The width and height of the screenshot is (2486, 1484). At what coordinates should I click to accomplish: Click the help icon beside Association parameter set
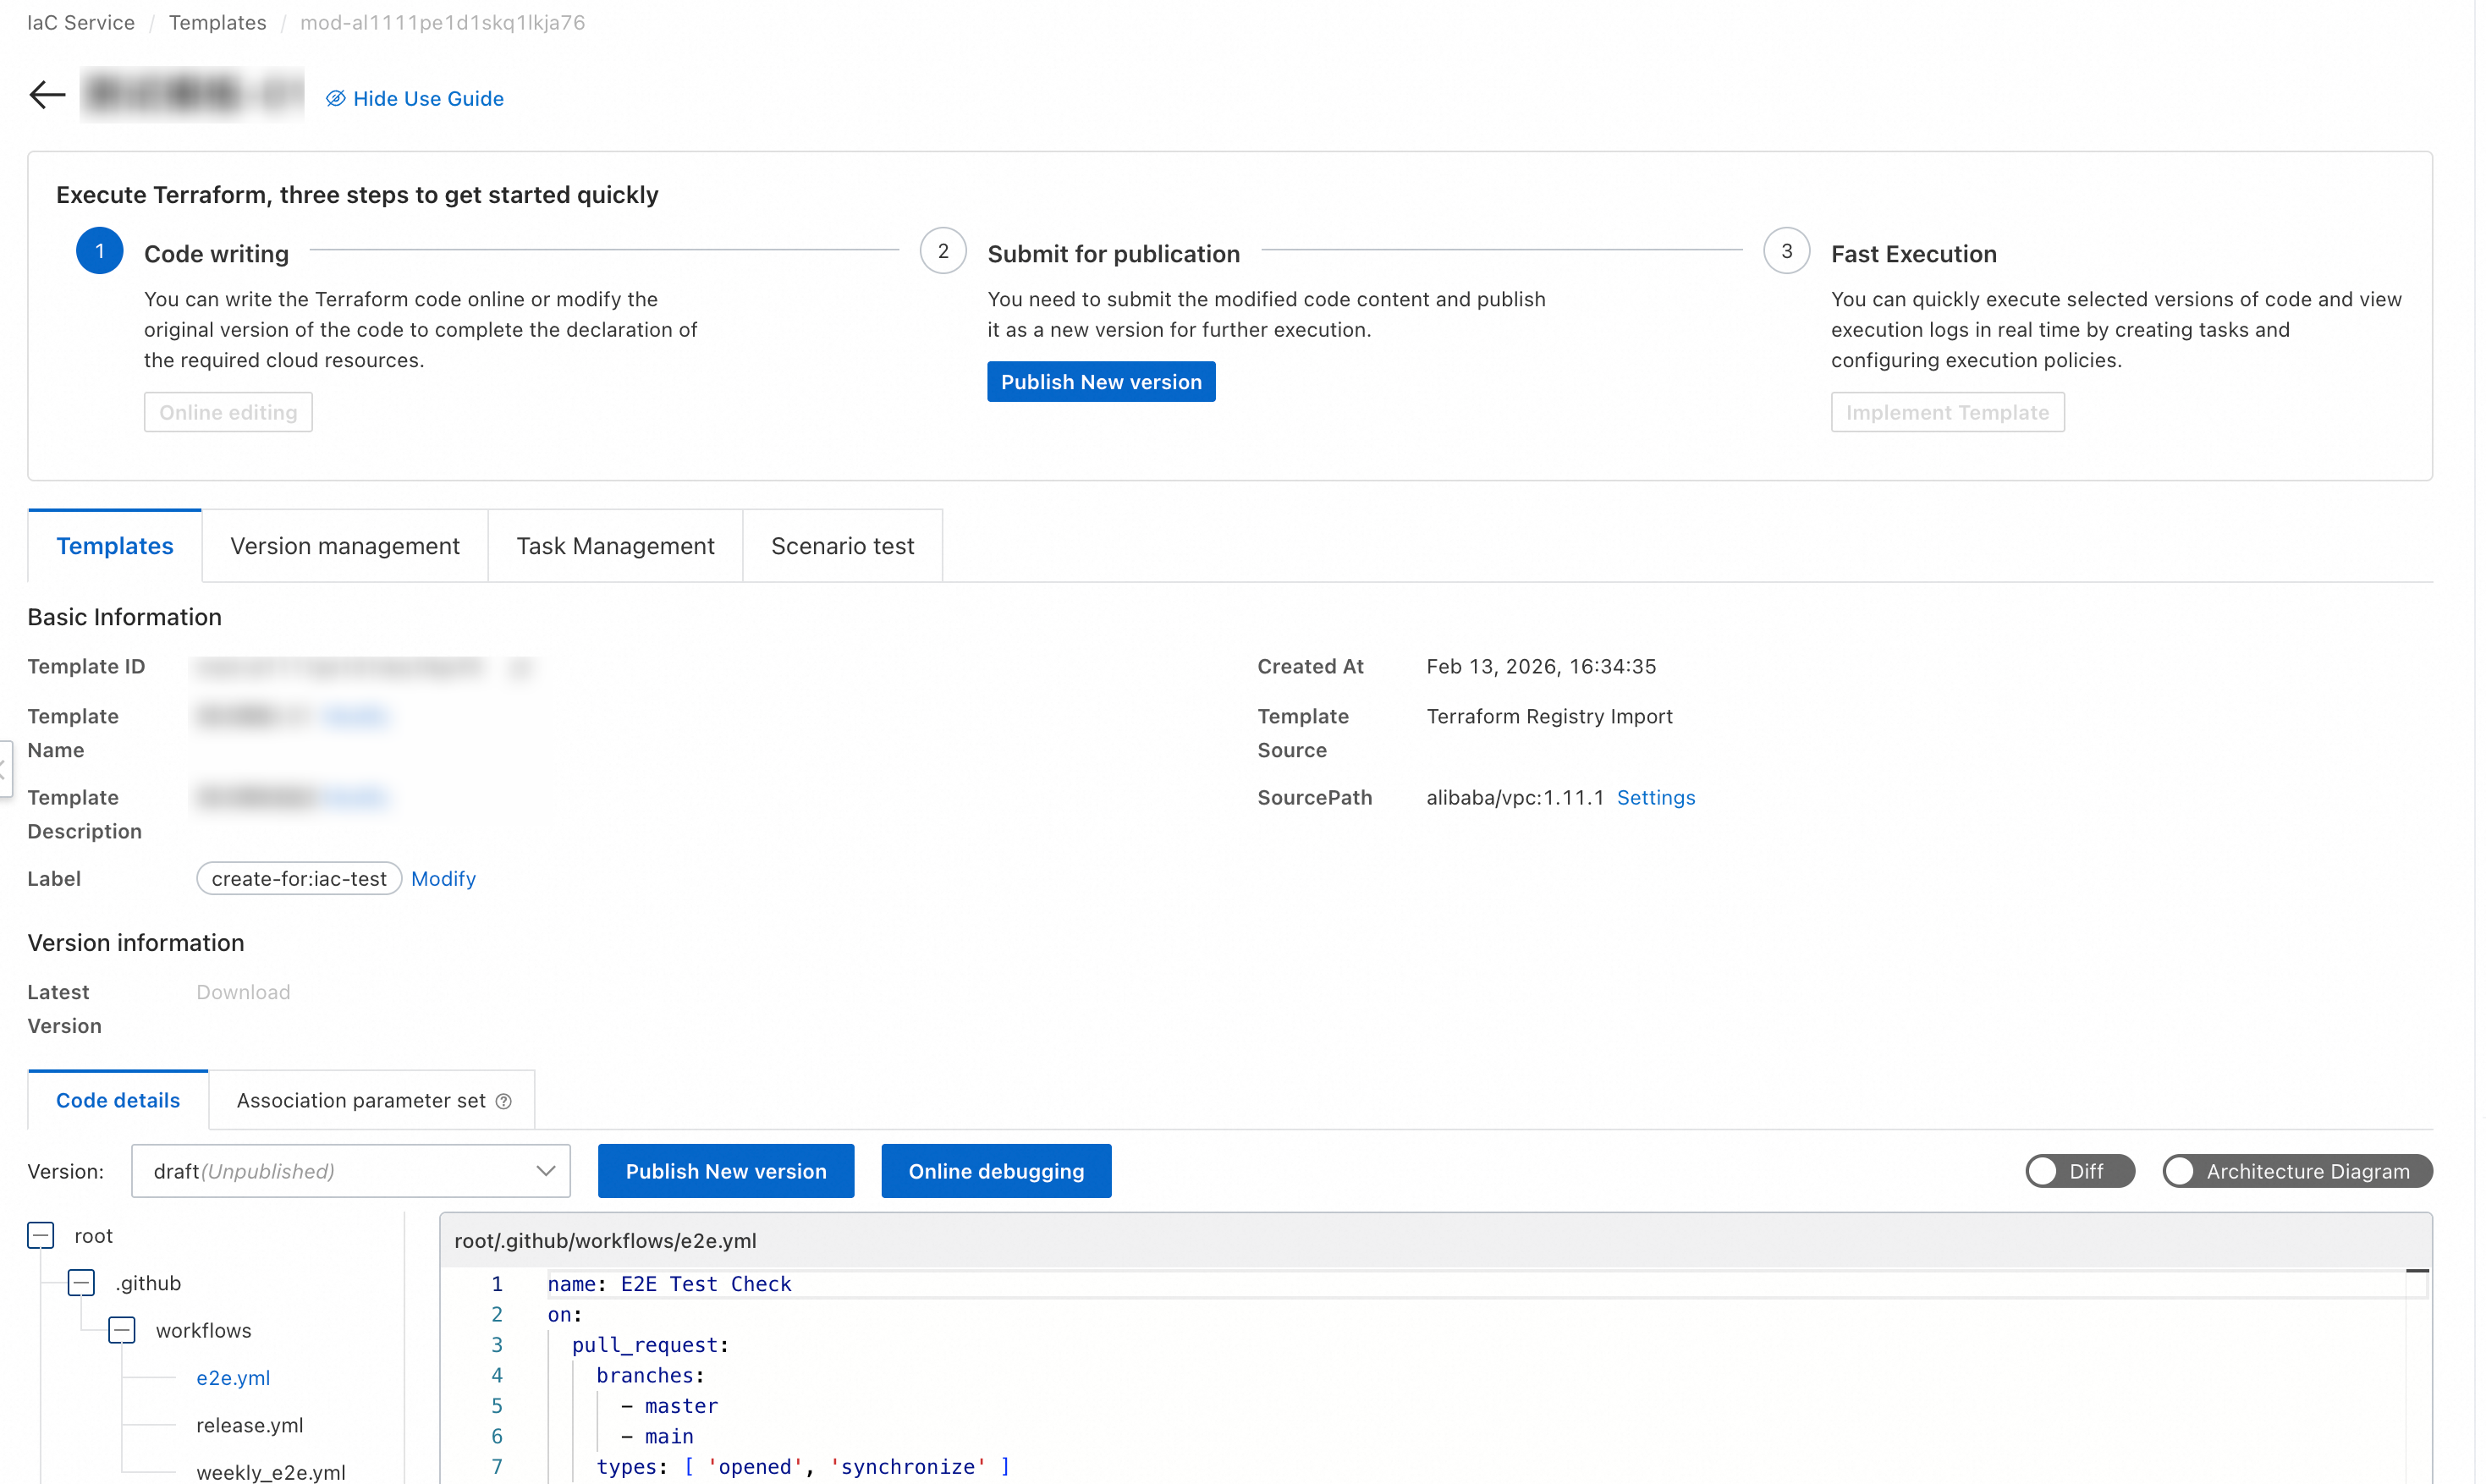tap(504, 1101)
